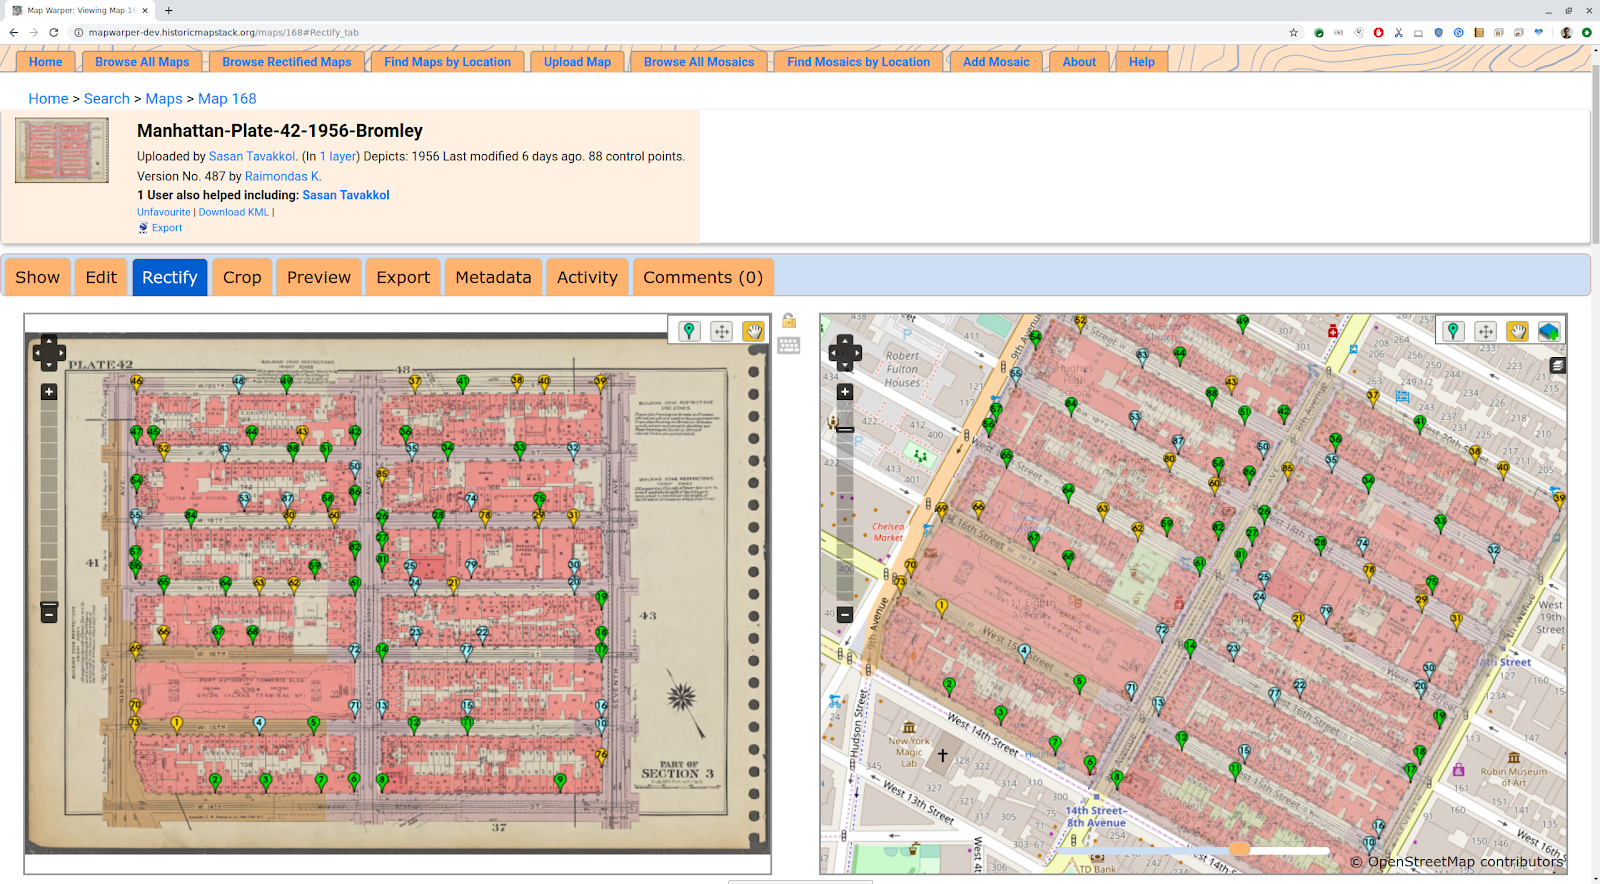Screen dimensions: 1600x884
Task: Open Find Maps by Location
Action: (x=447, y=62)
